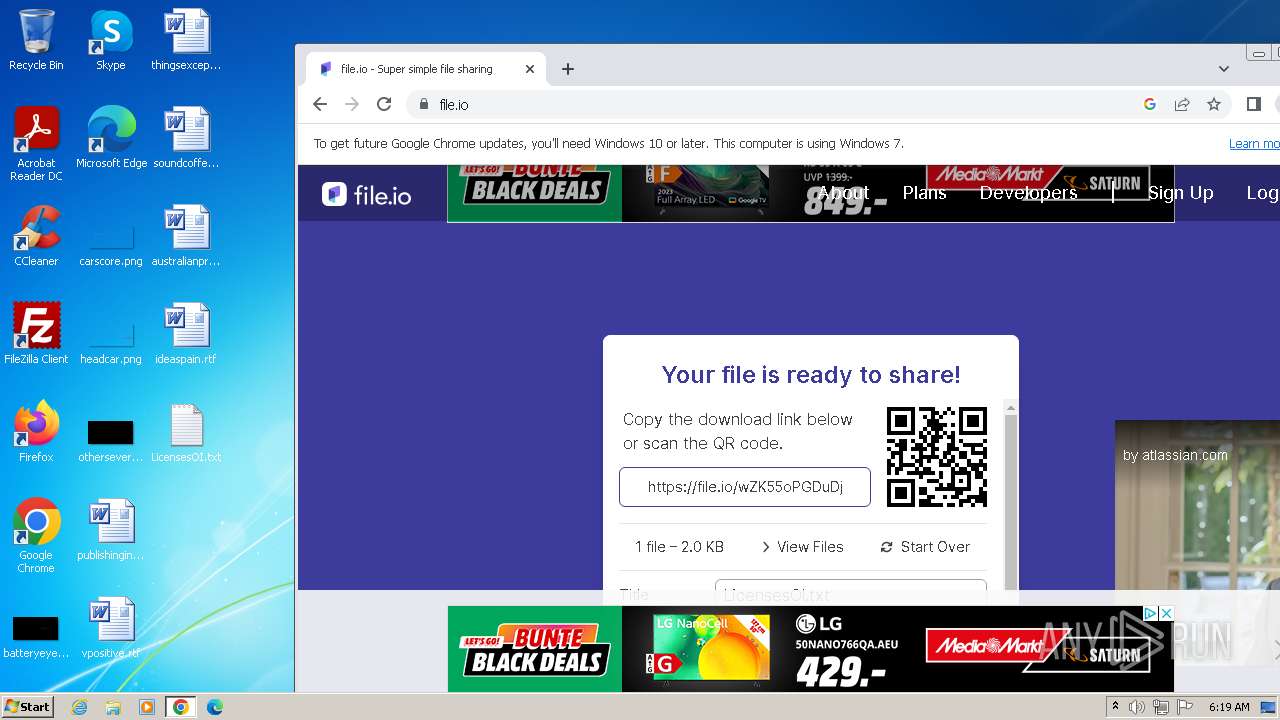
Task: Bookmark this page with the star
Action: click(x=1214, y=104)
